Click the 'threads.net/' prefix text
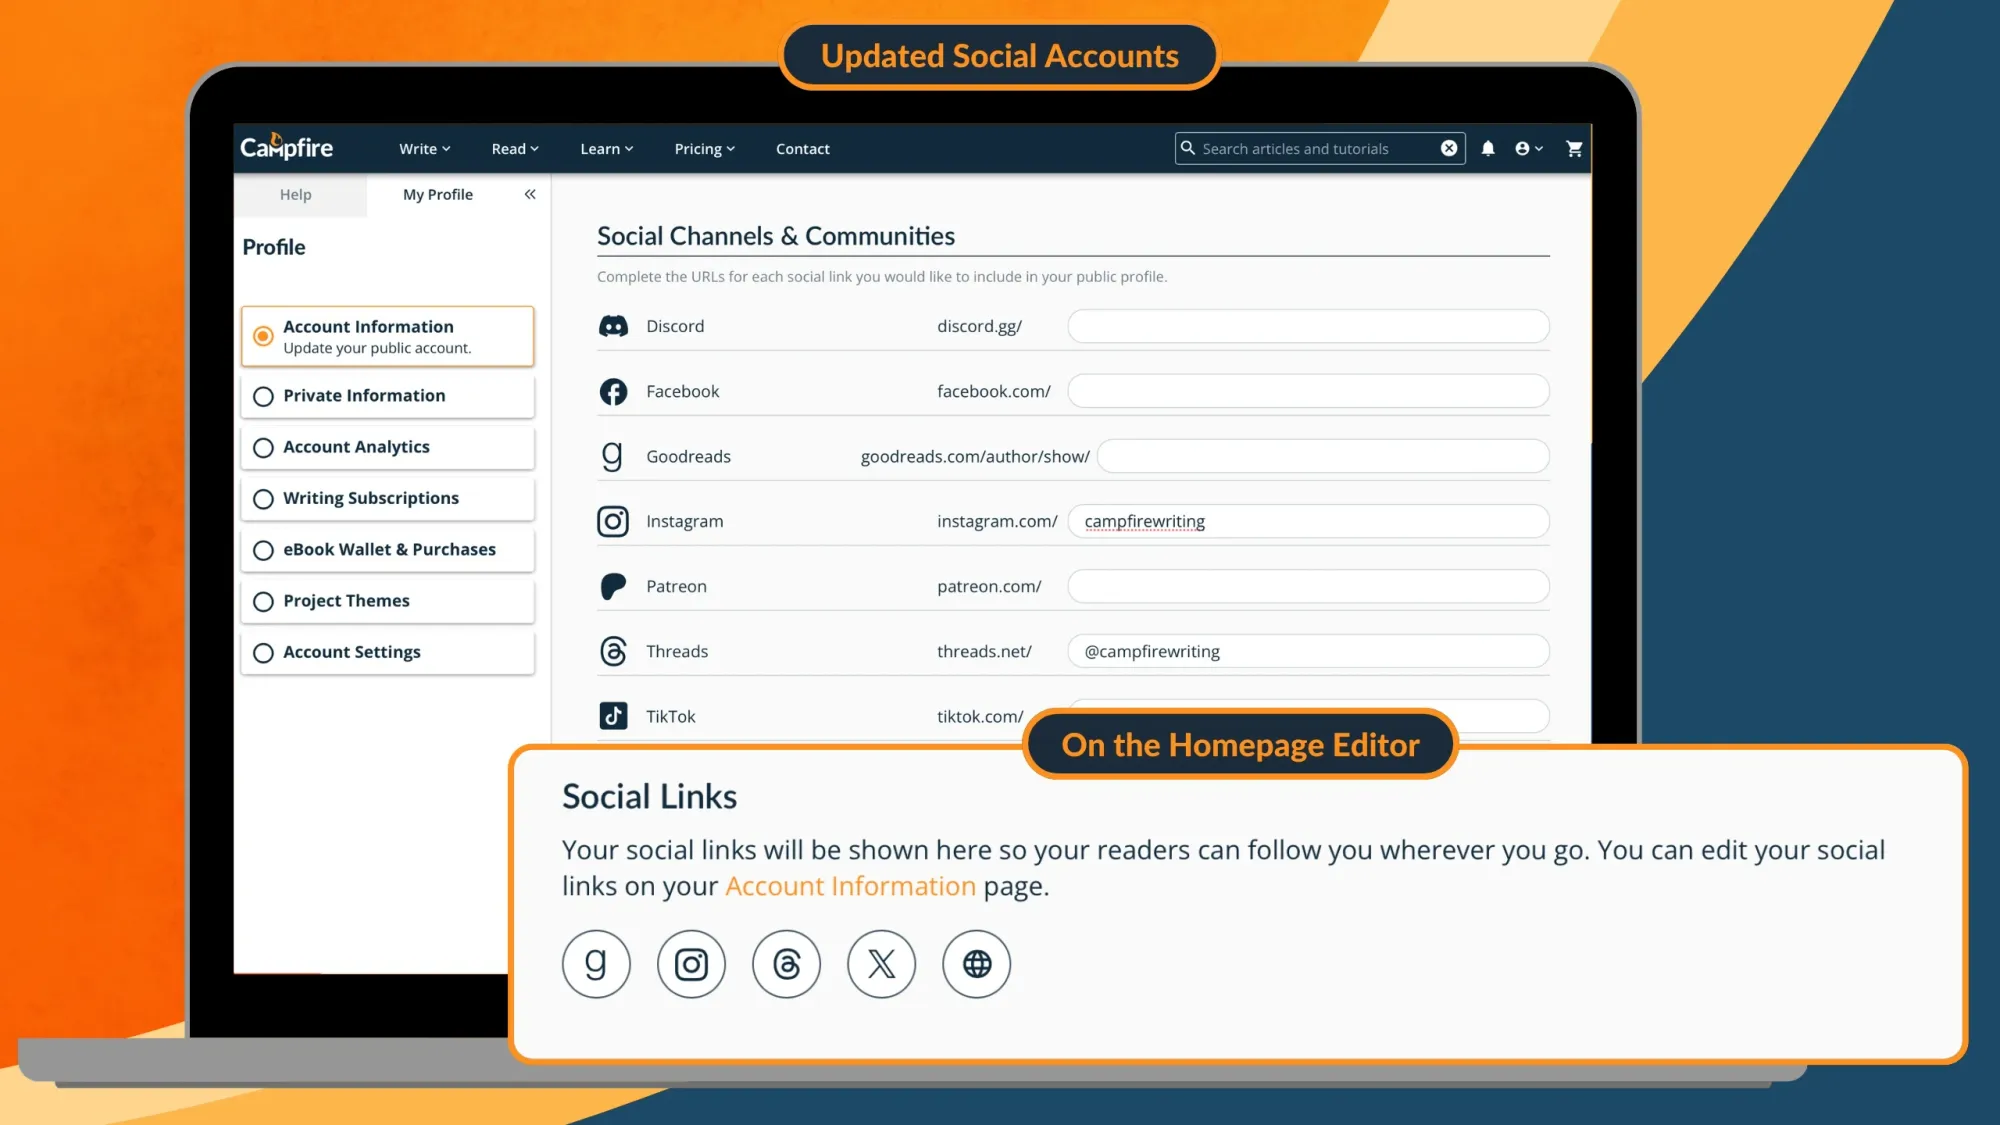The width and height of the screenshot is (2000, 1125). (984, 651)
